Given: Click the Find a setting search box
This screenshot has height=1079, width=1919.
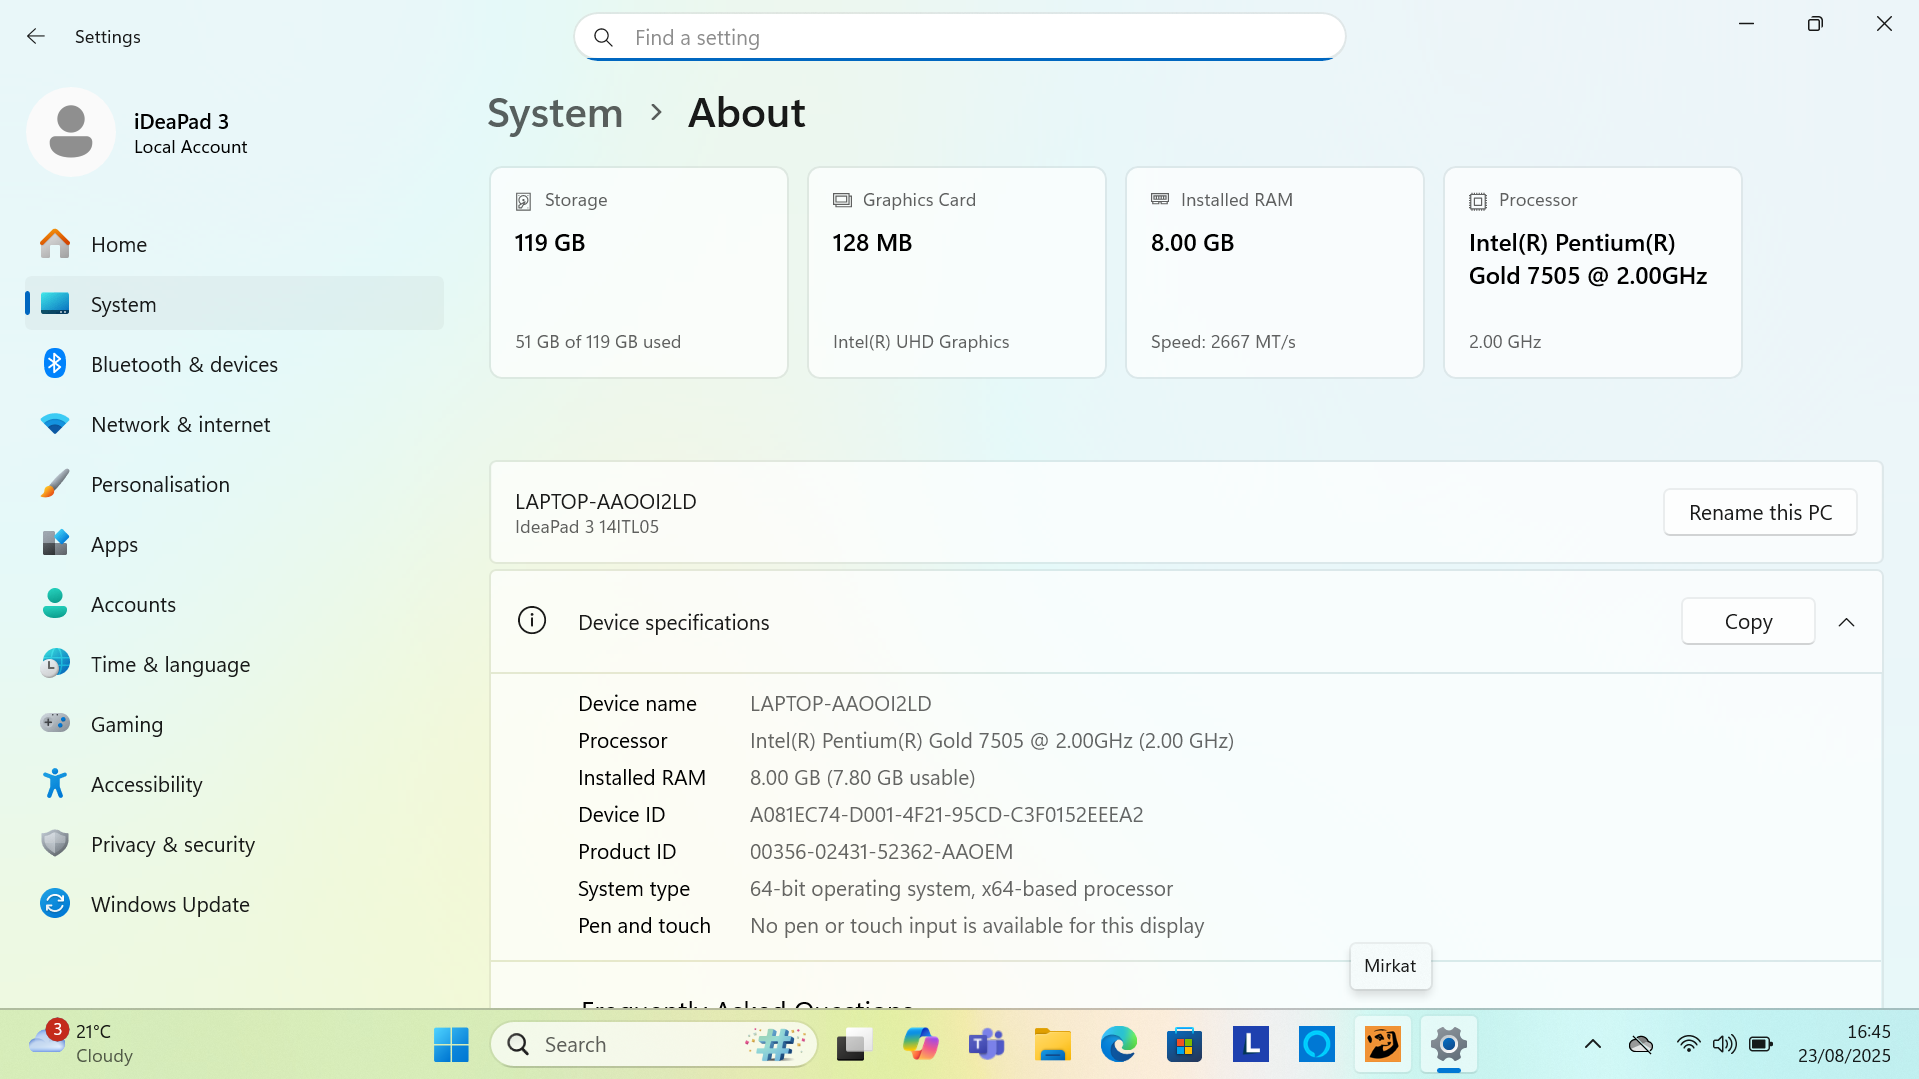Looking at the screenshot, I should (x=960, y=38).
